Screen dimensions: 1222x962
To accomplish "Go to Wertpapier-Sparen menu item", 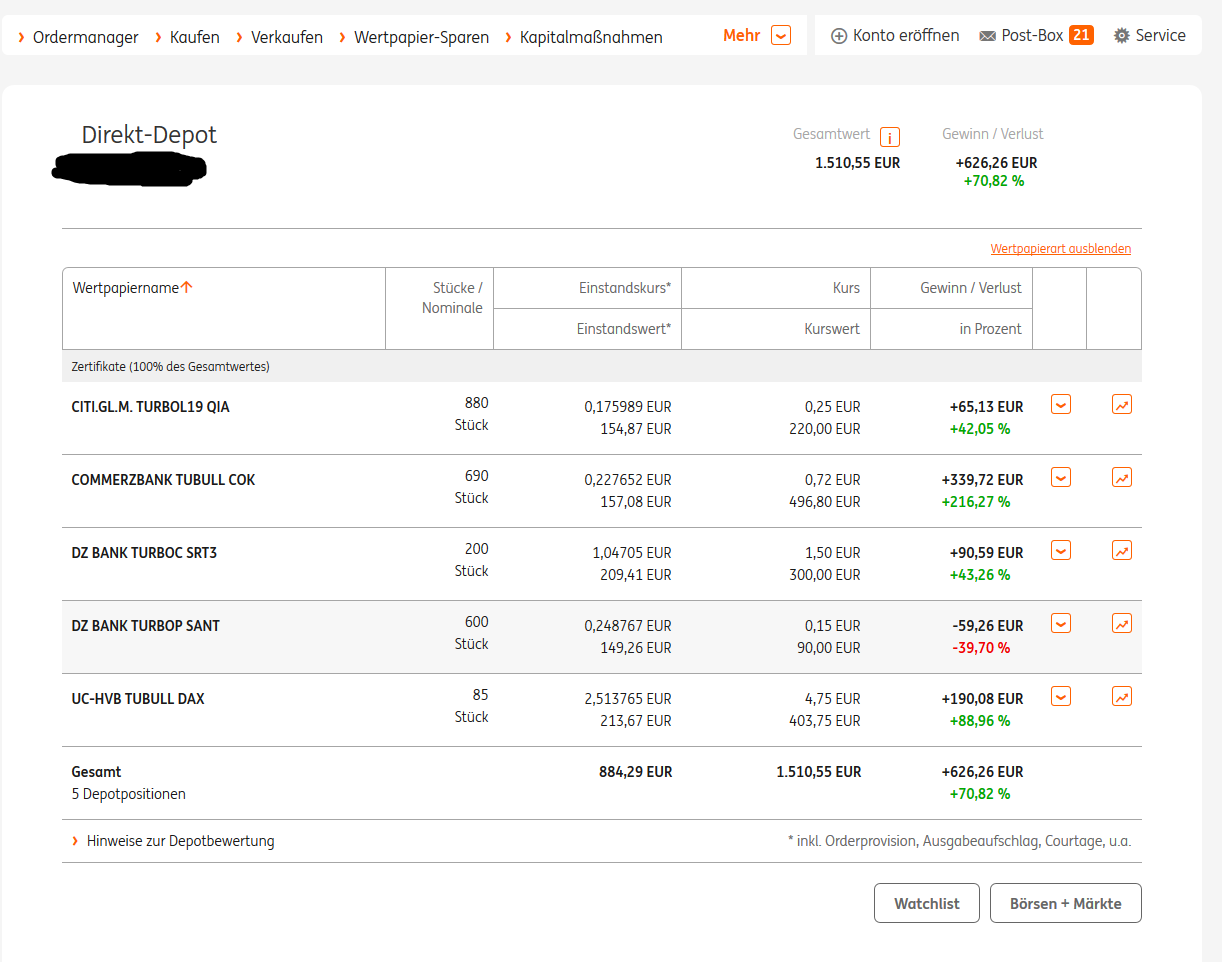I will click(x=421, y=37).
